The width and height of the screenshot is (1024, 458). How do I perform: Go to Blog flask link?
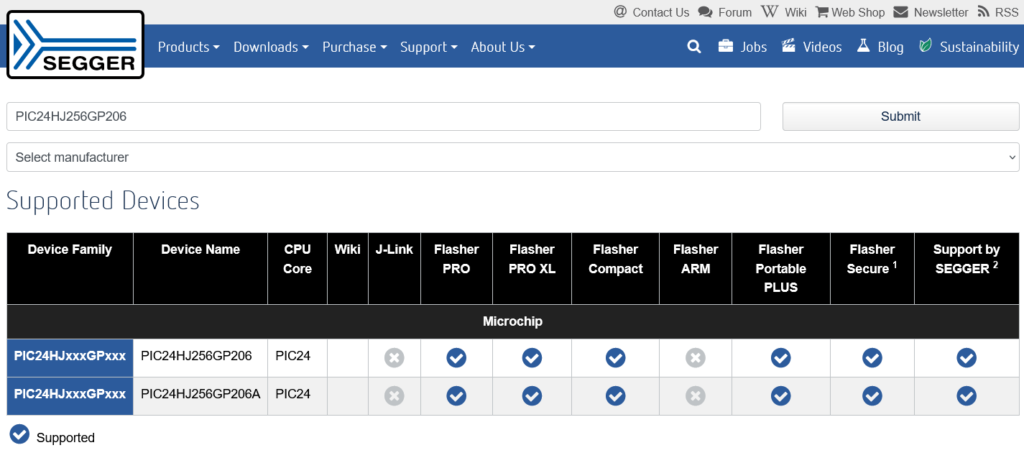tap(880, 47)
